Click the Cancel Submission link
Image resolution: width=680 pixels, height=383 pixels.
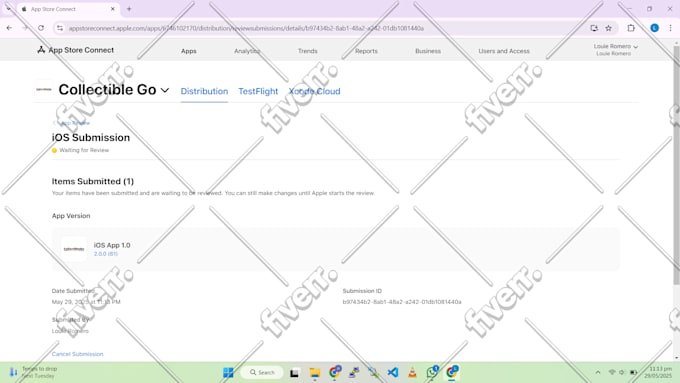(77, 354)
